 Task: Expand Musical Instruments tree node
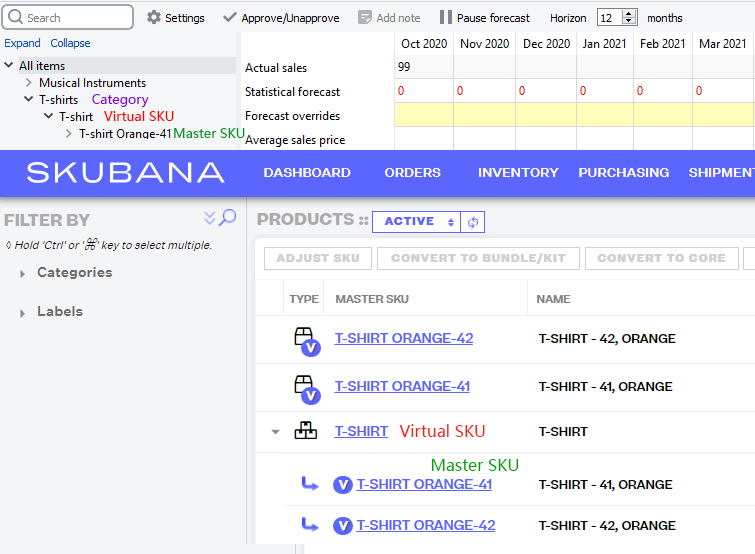pyautogui.click(x=29, y=83)
